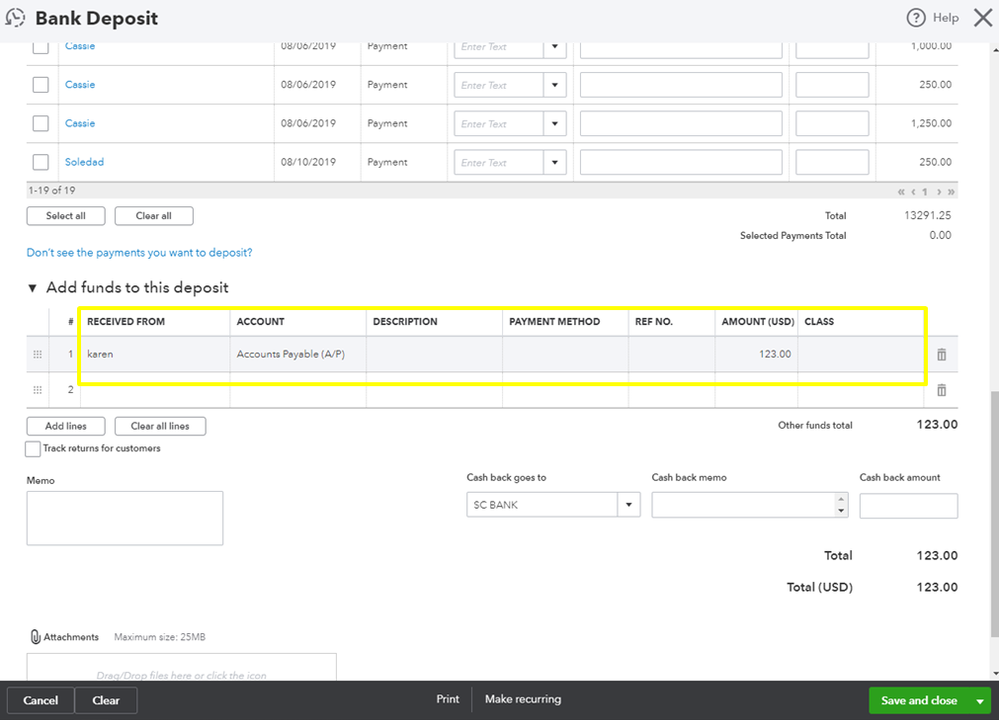
Task: Click the attachments drag/drop area
Action: (x=182, y=667)
